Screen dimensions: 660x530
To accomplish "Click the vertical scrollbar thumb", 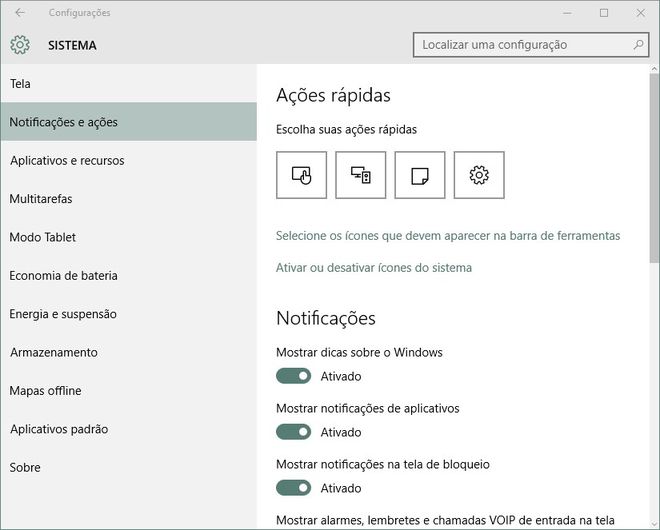I will click(x=654, y=168).
